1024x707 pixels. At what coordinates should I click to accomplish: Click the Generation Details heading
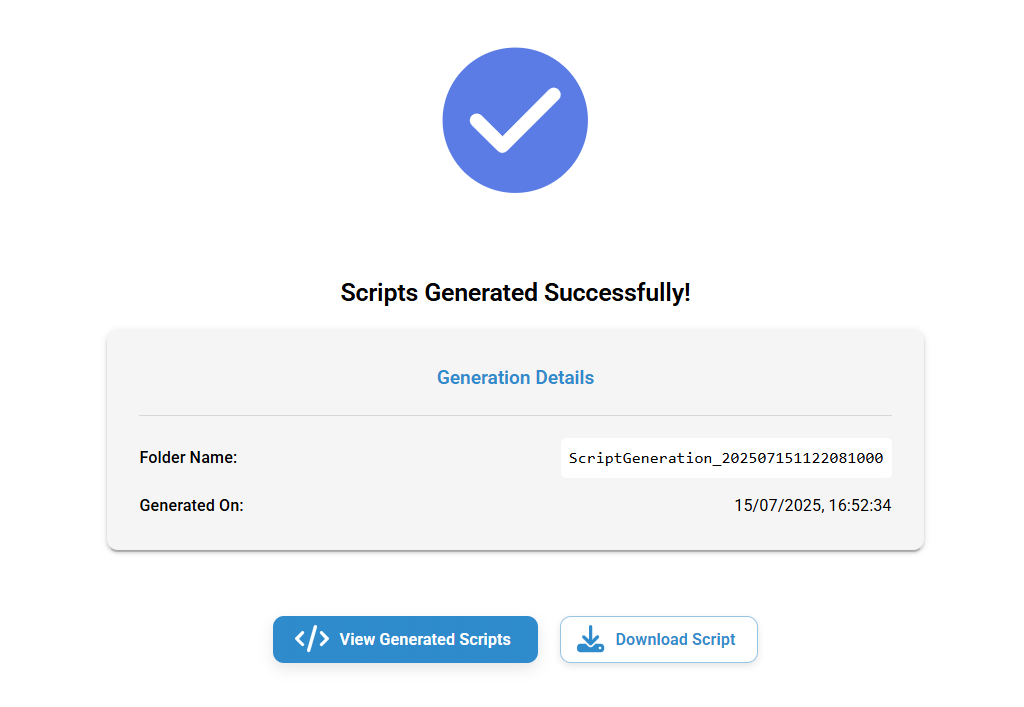click(x=515, y=377)
